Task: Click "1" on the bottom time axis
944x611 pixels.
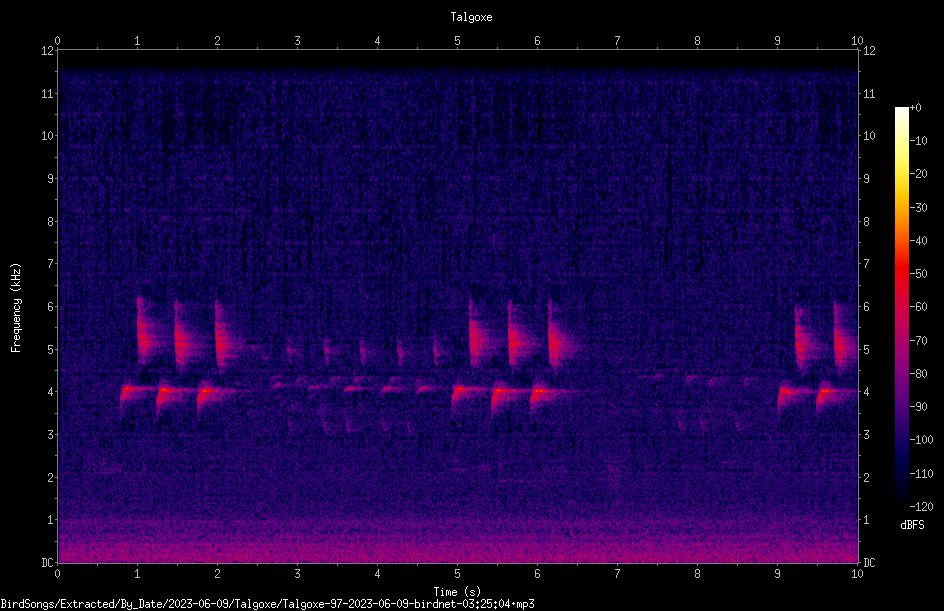Action: point(137,574)
